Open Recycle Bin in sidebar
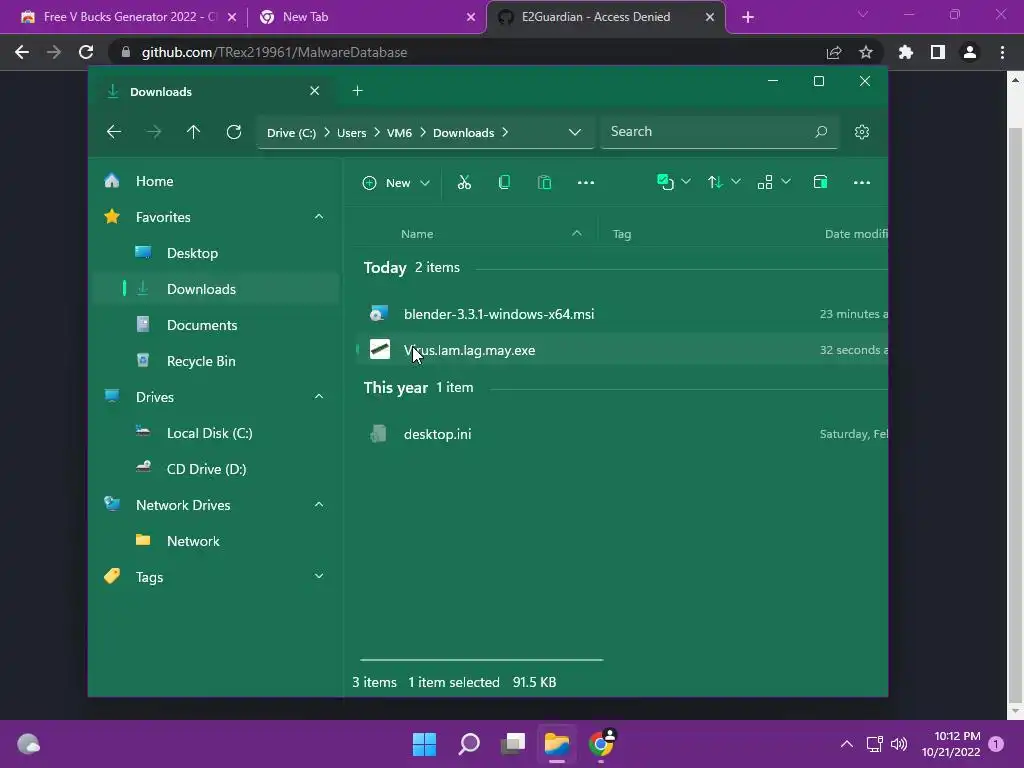The width and height of the screenshot is (1024, 768). click(216, 360)
